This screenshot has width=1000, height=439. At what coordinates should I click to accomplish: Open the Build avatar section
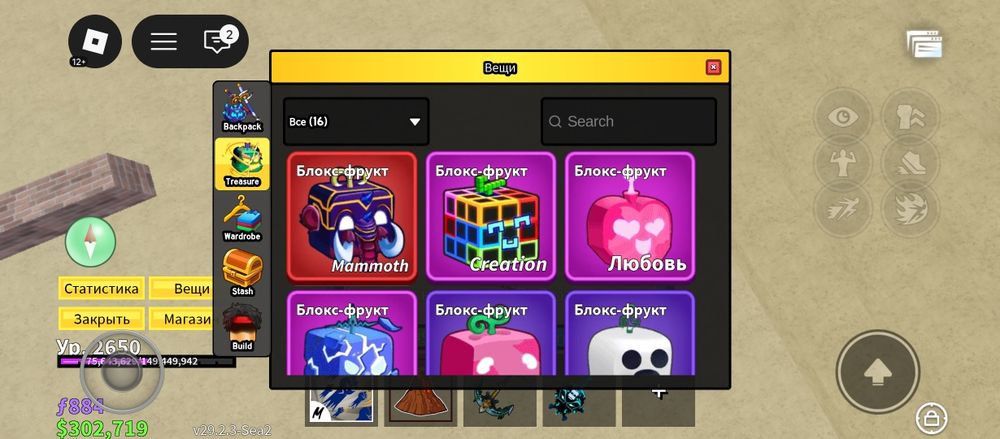tap(242, 328)
